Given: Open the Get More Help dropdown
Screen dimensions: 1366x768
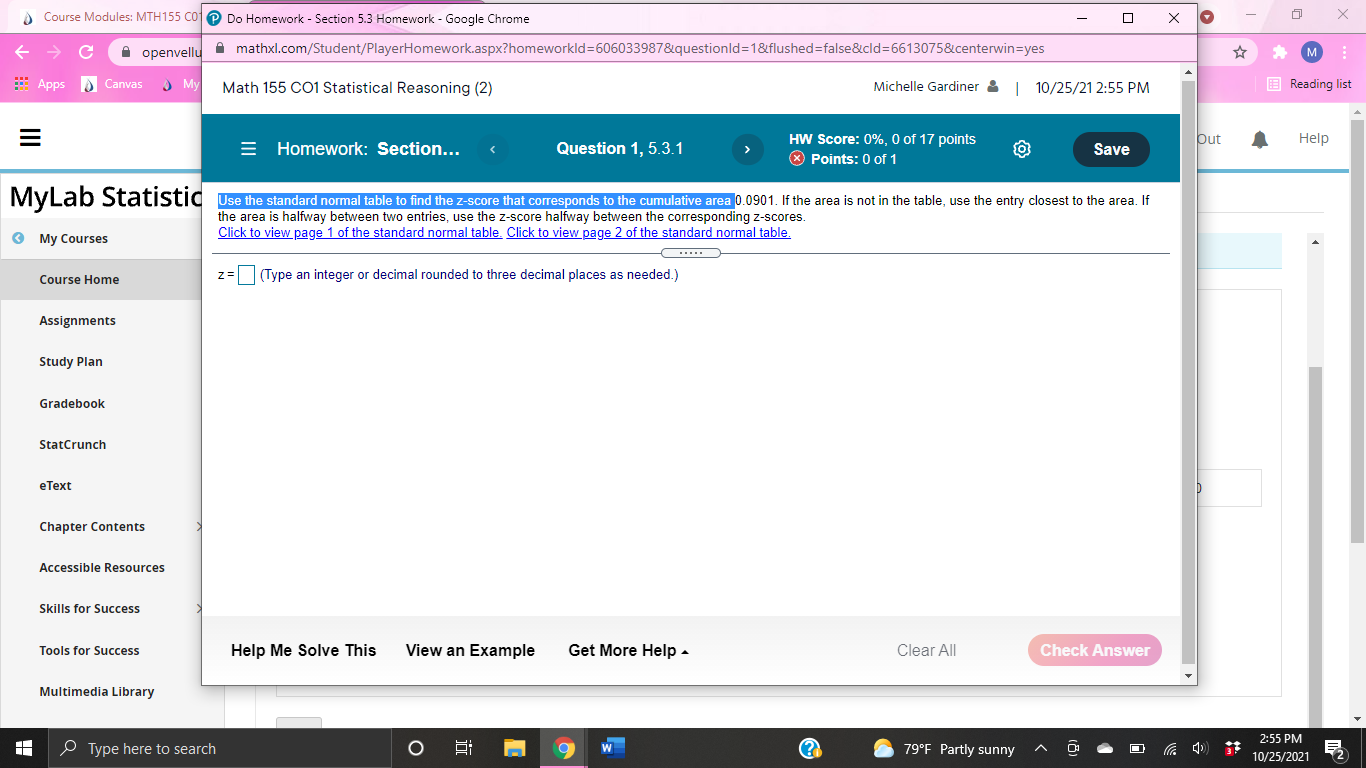Looking at the screenshot, I should (x=628, y=651).
